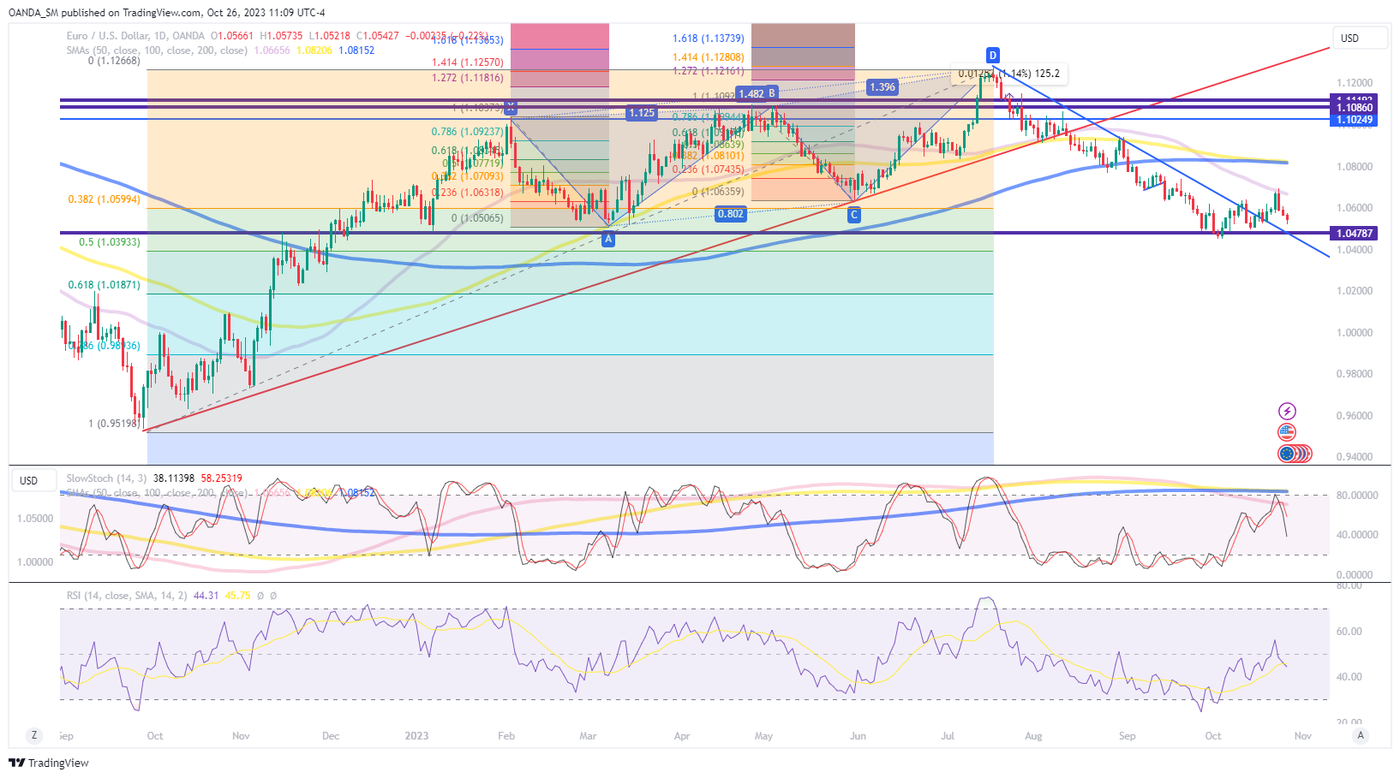Click the purple lightning bolt event icon
The height and width of the screenshot is (778, 1400).
[1287, 411]
